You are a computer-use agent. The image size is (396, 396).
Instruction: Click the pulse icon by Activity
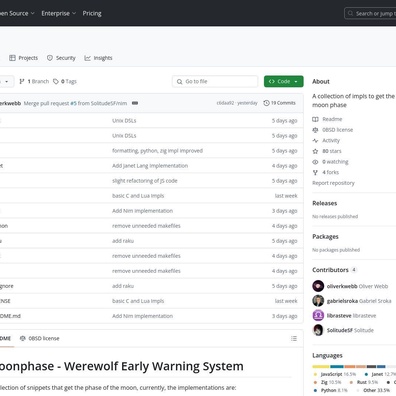point(315,140)
